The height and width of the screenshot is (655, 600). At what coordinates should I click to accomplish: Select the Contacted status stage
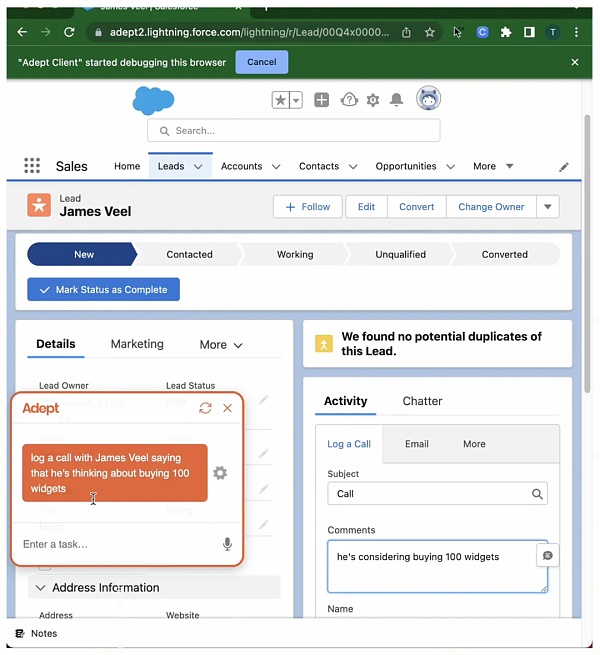[x=189, y=254]
